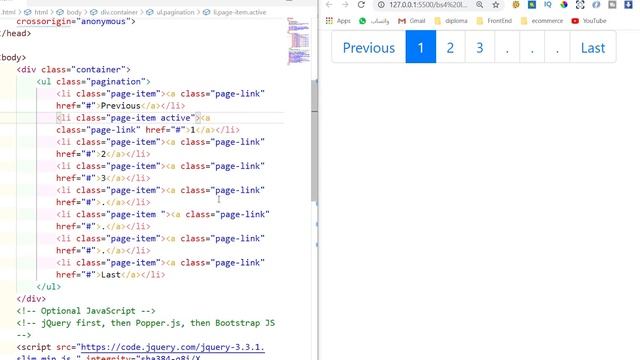Click the crossorigin="anonymous" line
Image resolution: width=640 pixels, height=360 pixels.
(76, 21)
